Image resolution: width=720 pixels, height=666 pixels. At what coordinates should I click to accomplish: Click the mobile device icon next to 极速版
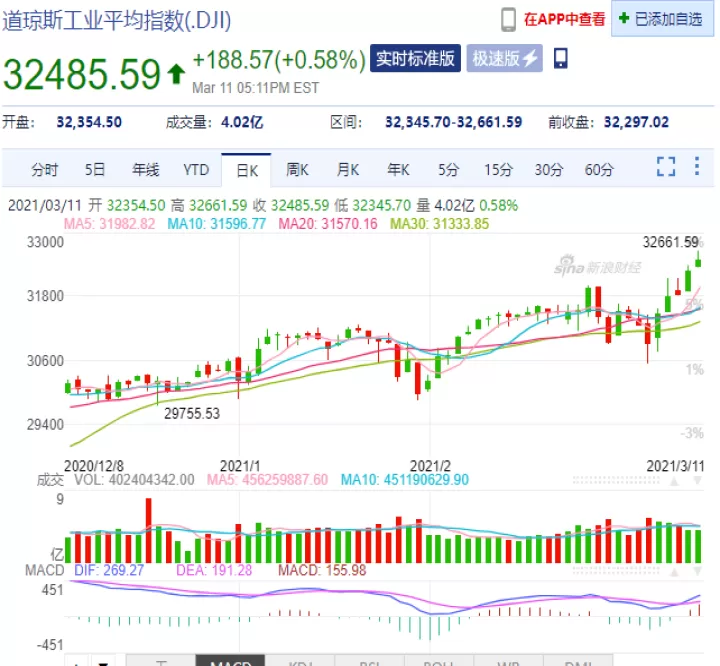click(561, 58)
